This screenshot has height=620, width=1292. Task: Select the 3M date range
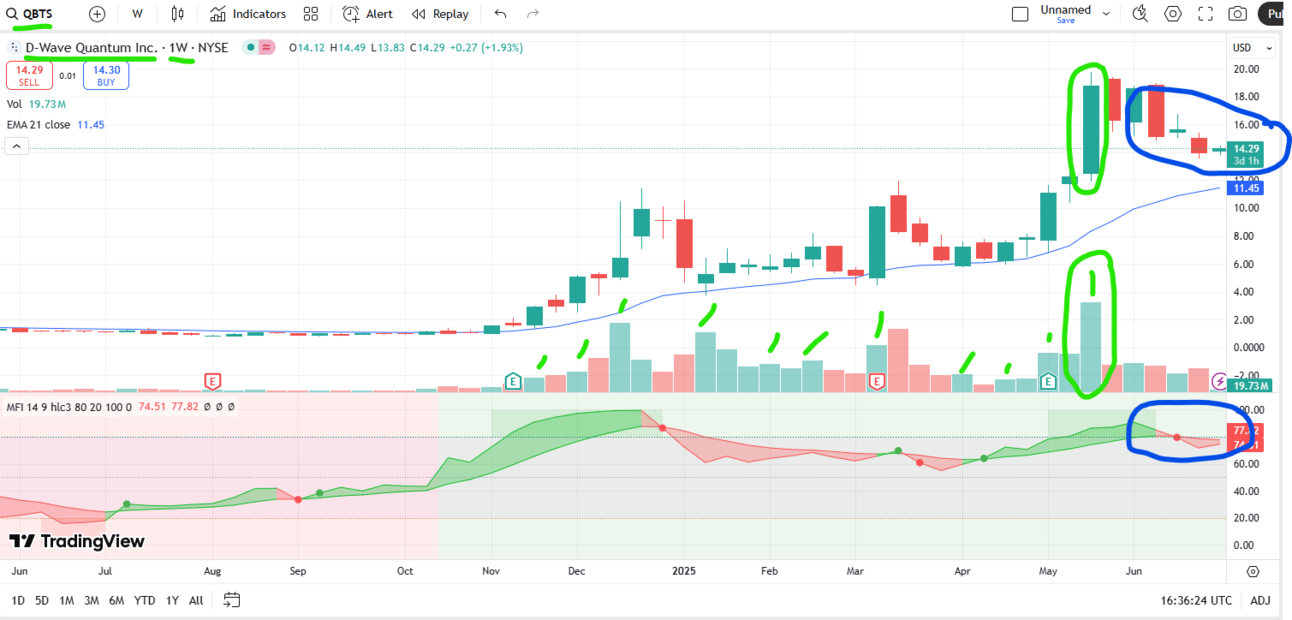92,600
